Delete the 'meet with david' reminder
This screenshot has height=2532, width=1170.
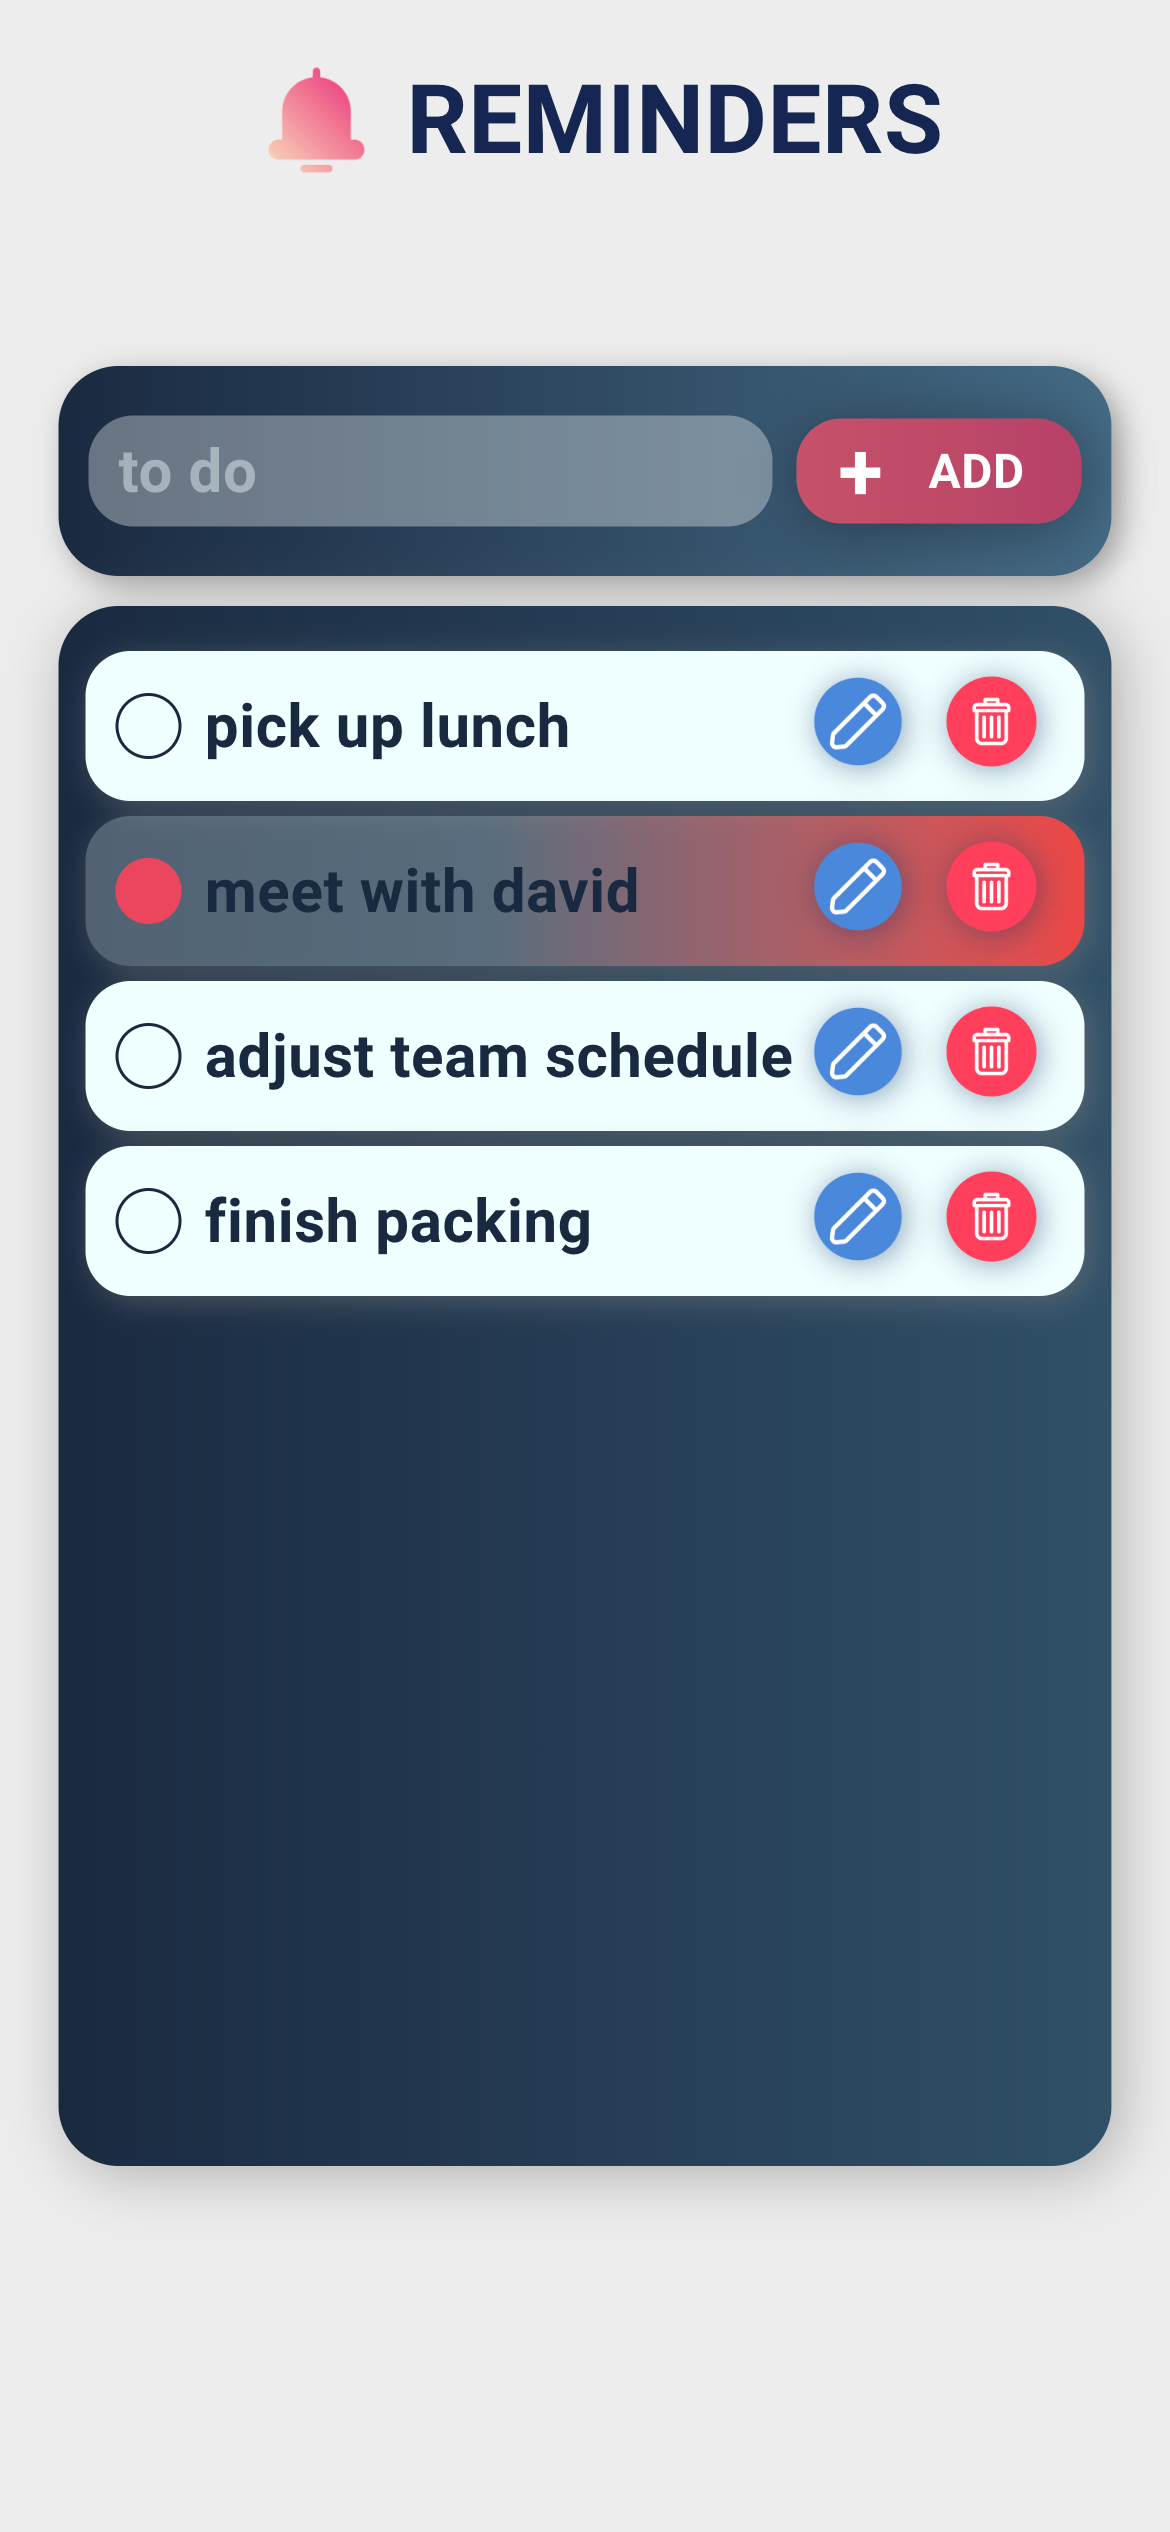click(x=991, y=887)
